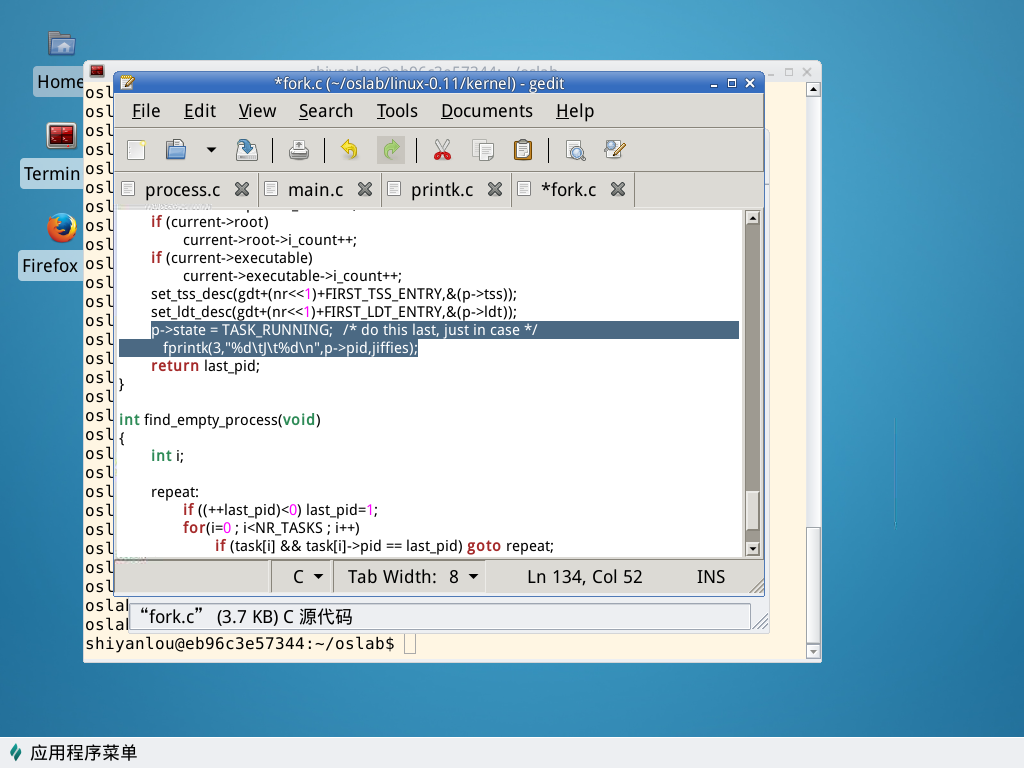Create a new document with toolbar icon
This screenshot has width=1024, height=768.
(136, 150)
